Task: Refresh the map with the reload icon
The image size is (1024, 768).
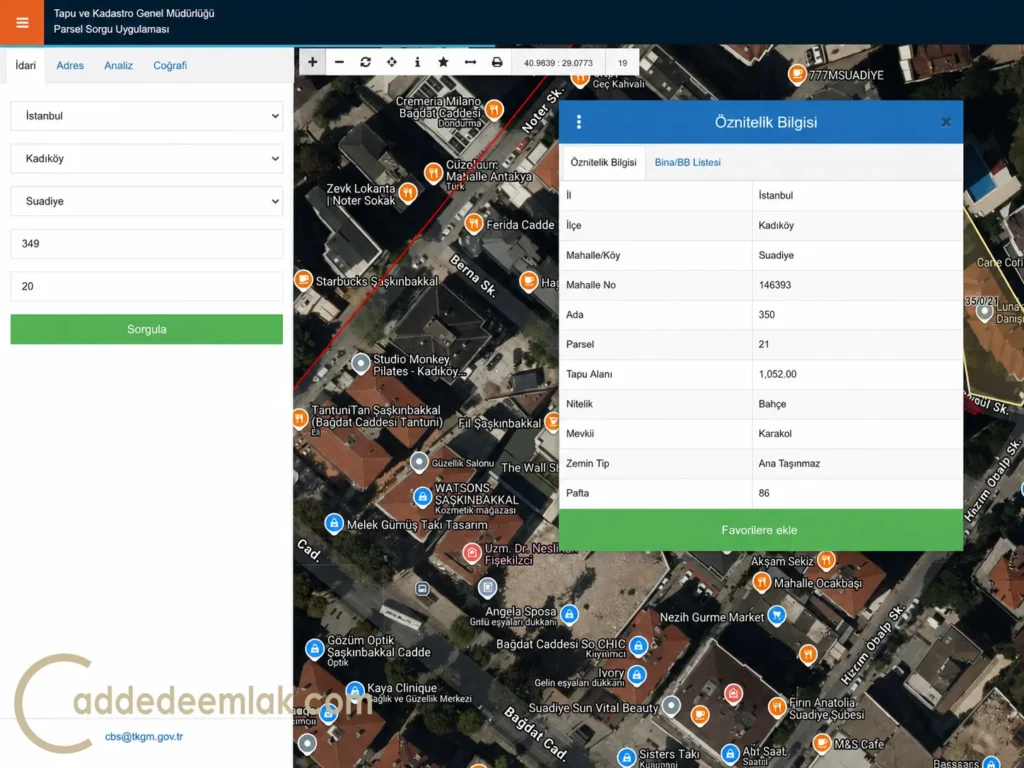Action: coord(365,62)
